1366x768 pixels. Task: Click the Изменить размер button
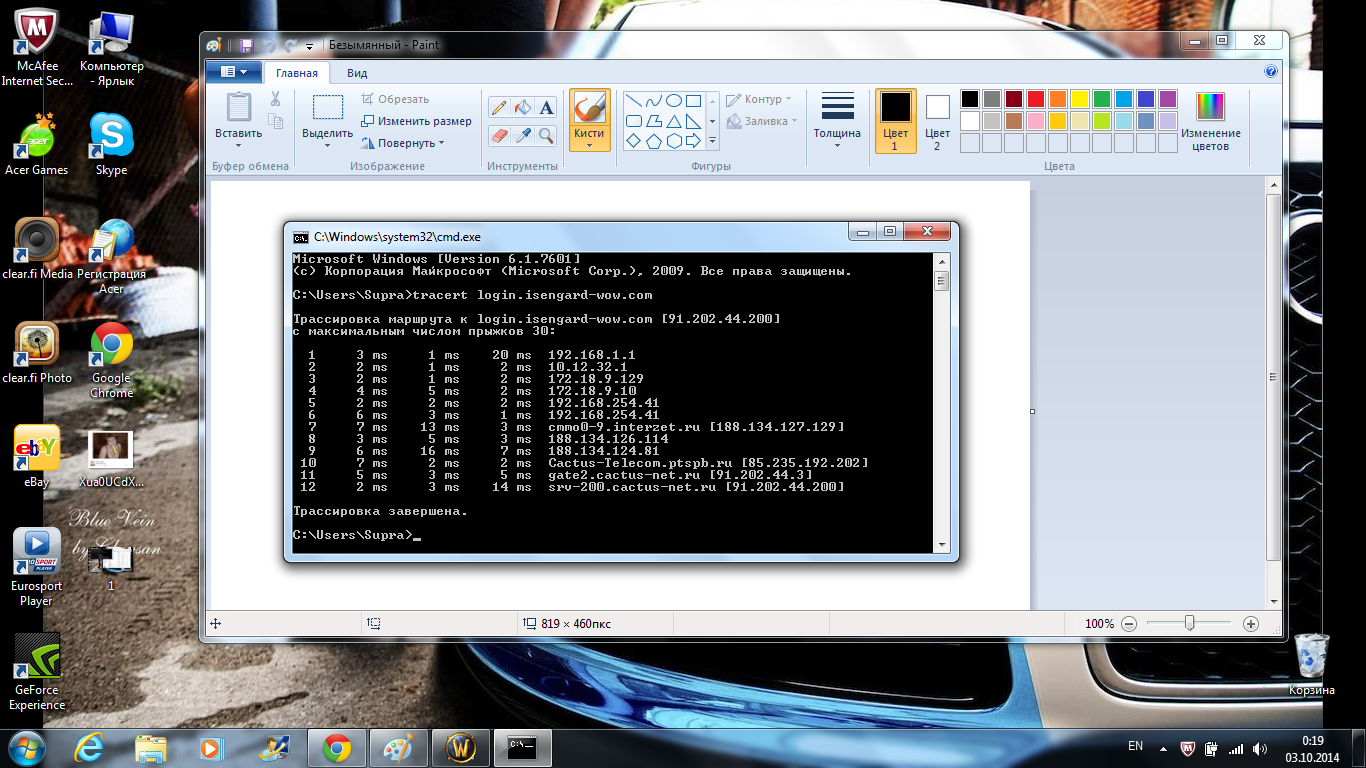[x=416, y=121]
